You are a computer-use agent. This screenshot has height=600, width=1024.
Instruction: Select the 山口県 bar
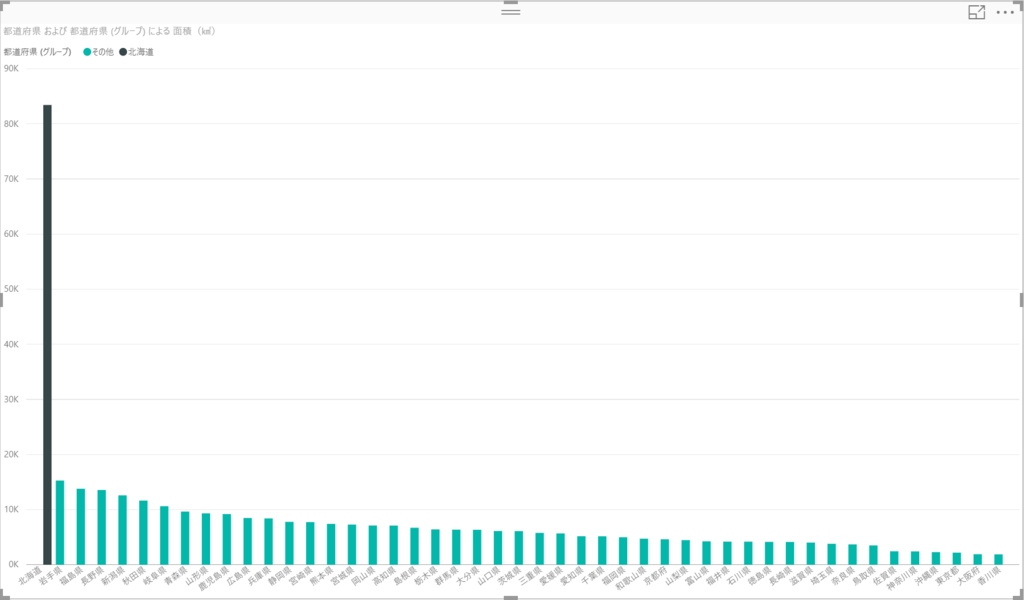498,547
